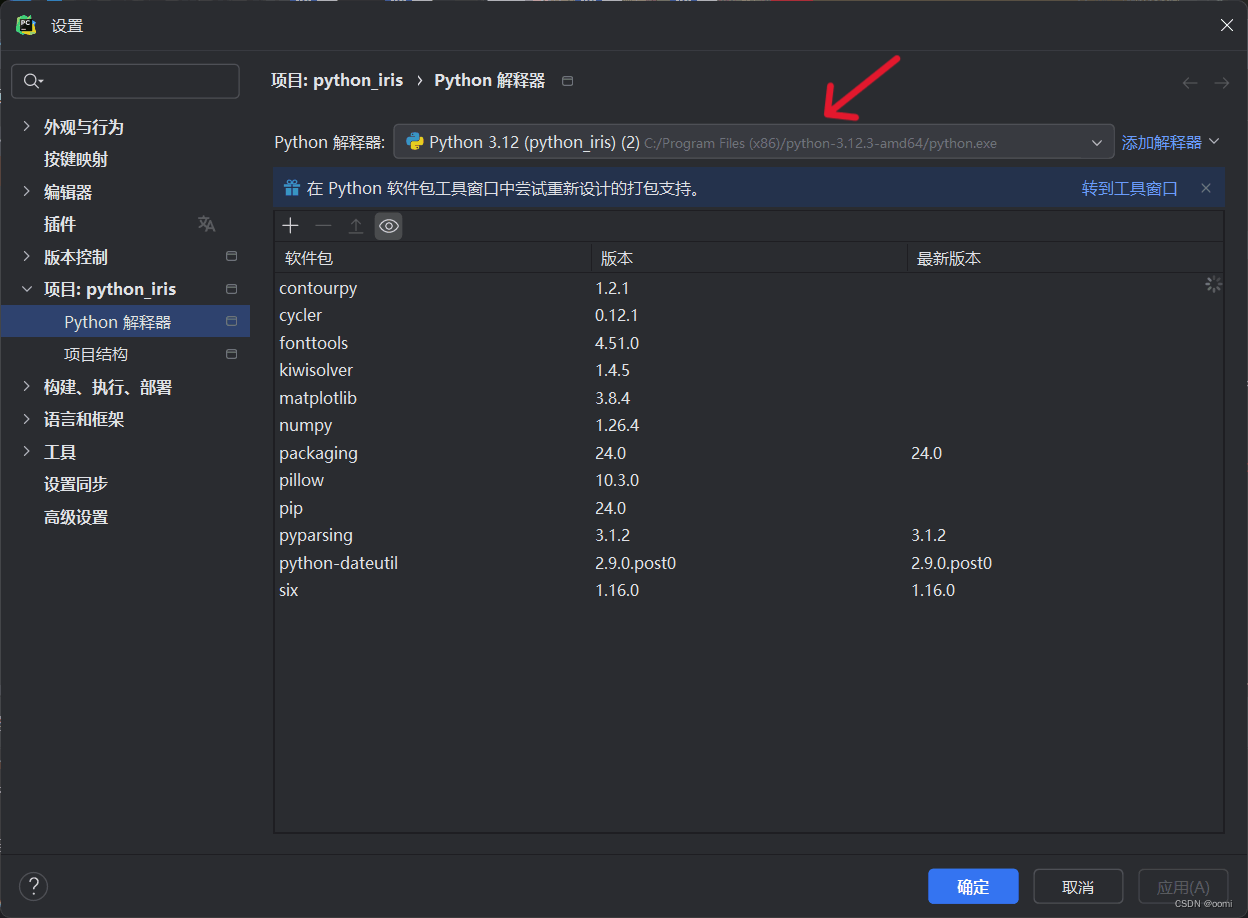The width and height of the screenshot is (1248, 918).
Task: Open the 添加解释器 dropdown
Action: (x=1171, y=143)
